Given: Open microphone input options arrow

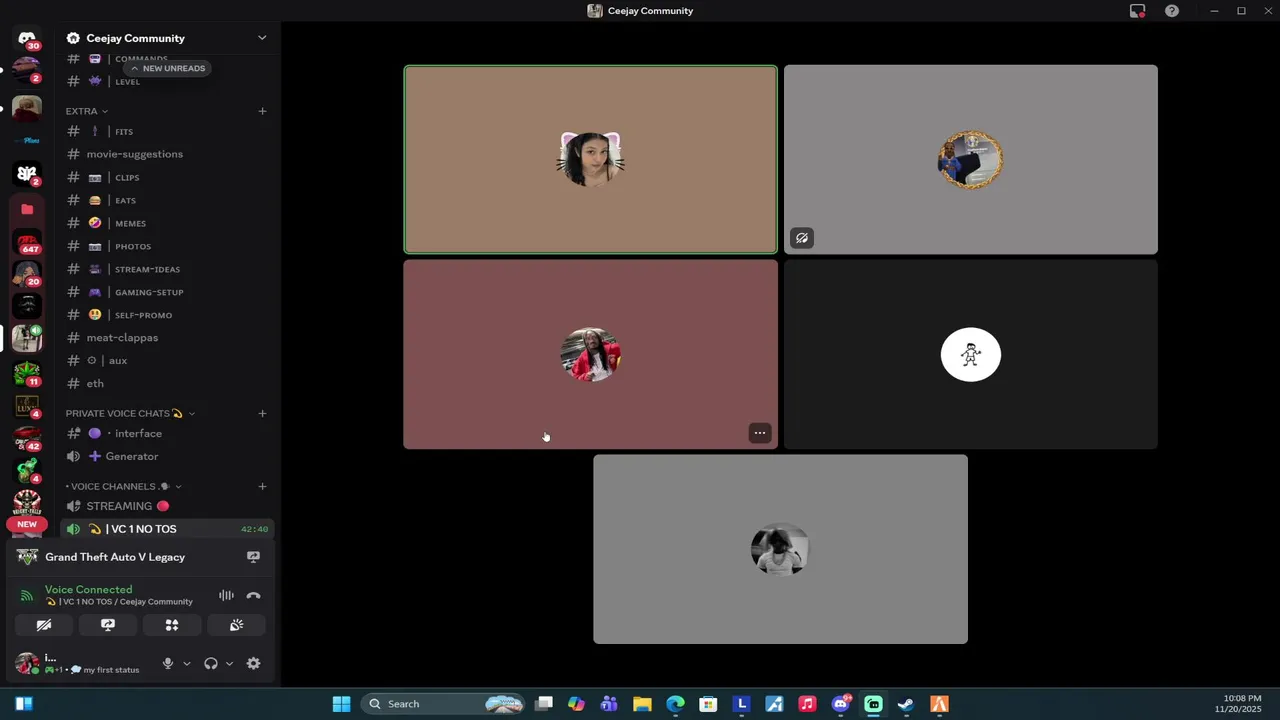Looking at the screenshot, I should click(x=186, y=663).
